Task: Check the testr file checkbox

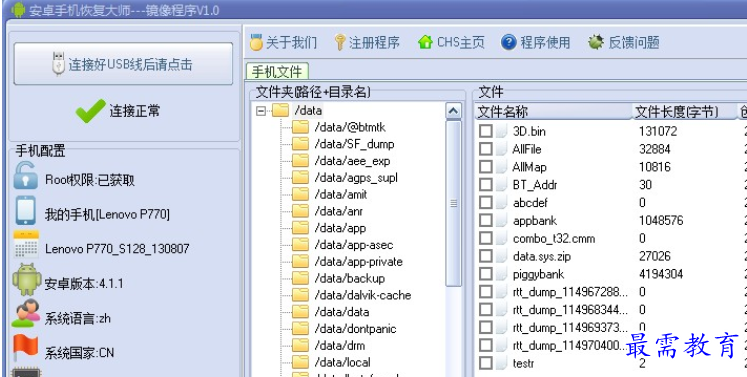Action: click(485, 363)
